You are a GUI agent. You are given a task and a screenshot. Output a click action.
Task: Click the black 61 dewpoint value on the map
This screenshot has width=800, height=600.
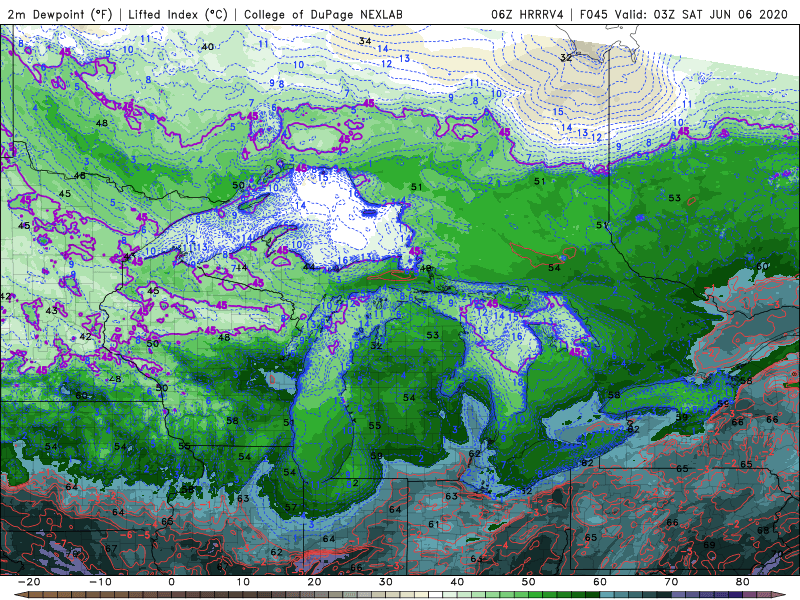pyautogui.click(x=434, y=524)
